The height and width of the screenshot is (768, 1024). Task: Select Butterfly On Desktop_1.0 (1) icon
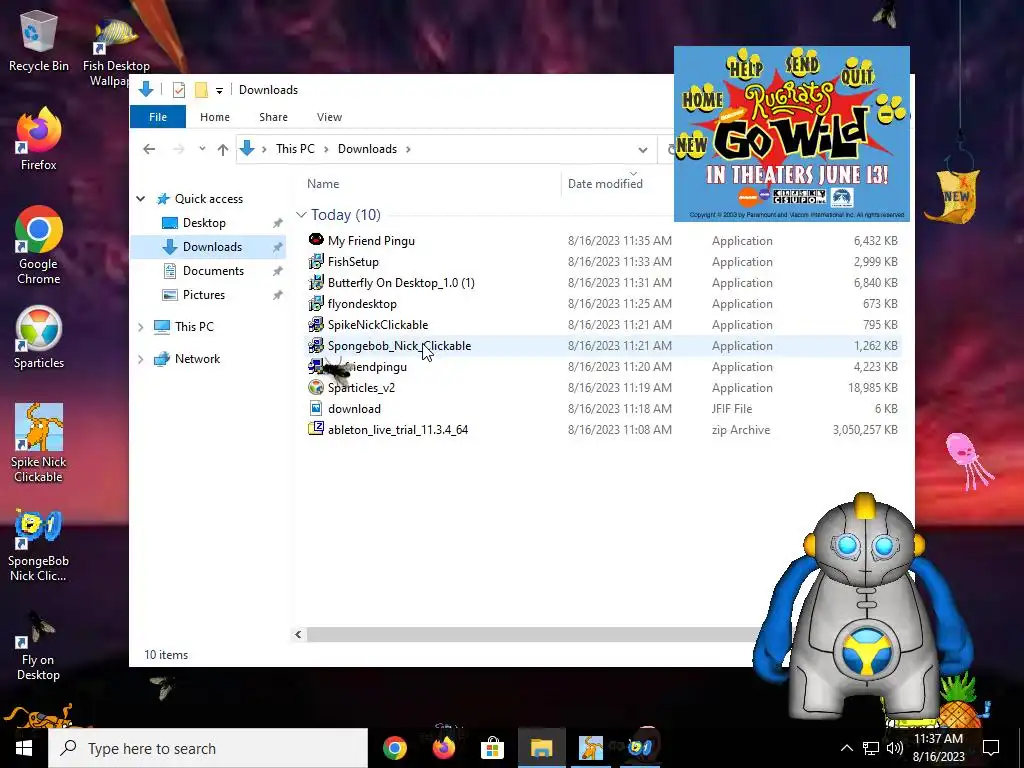click(316, 282)
